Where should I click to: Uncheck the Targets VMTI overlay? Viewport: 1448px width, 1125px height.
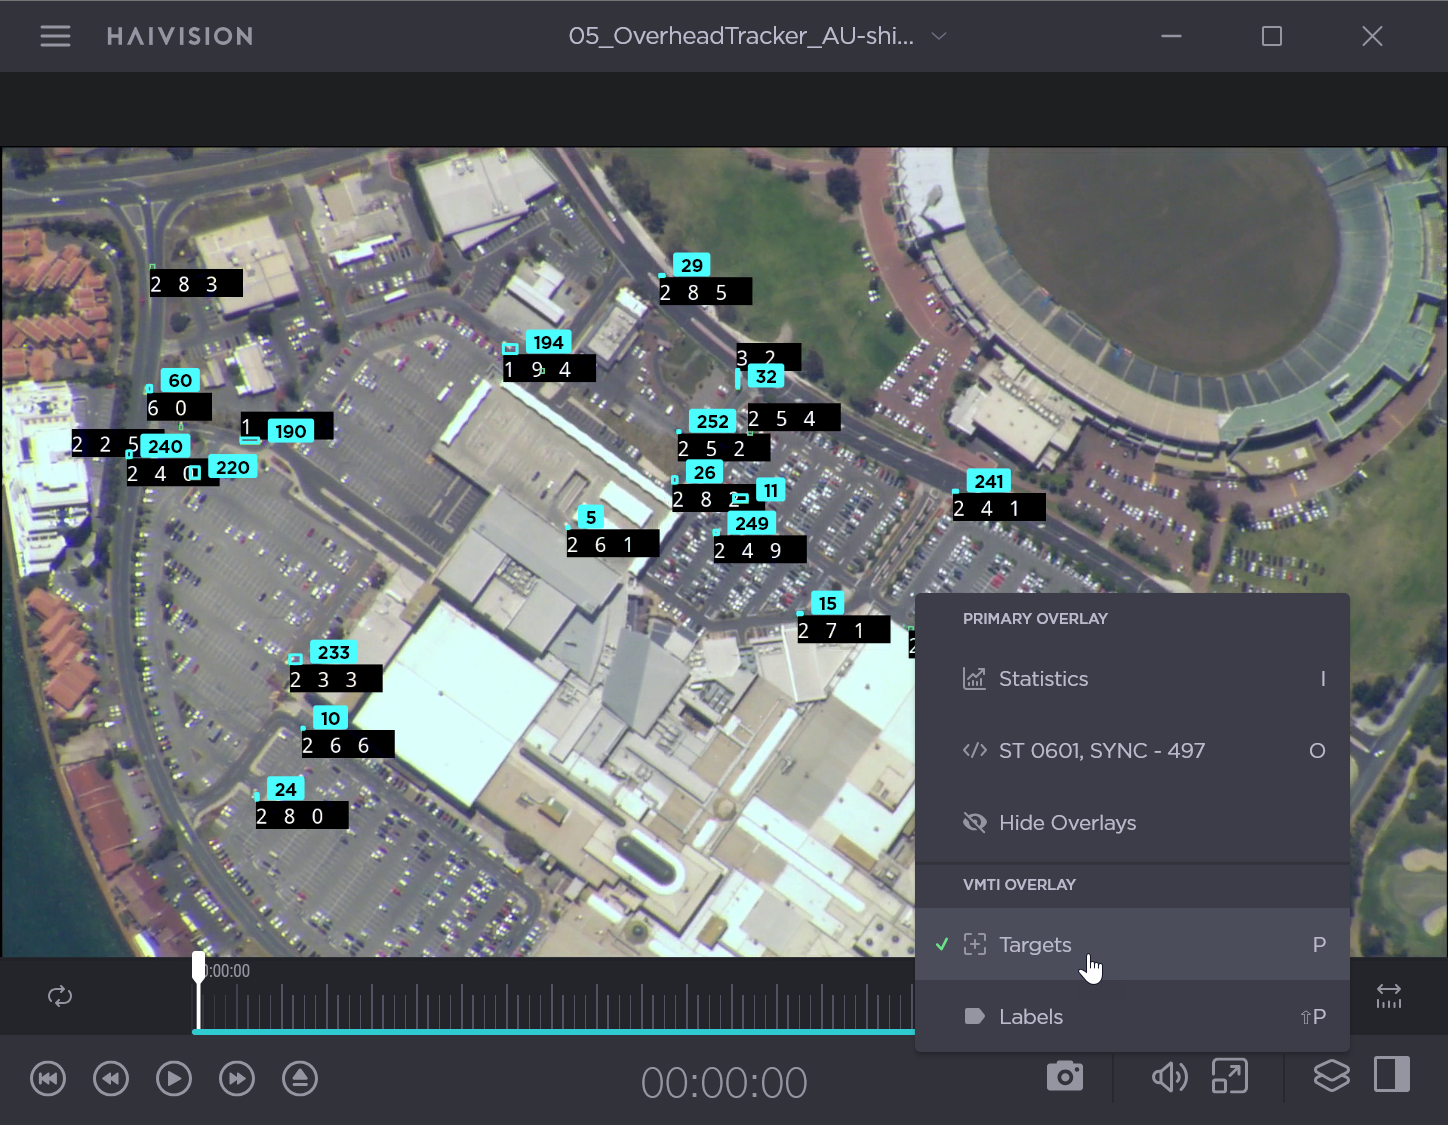(x=1034, y=945)
